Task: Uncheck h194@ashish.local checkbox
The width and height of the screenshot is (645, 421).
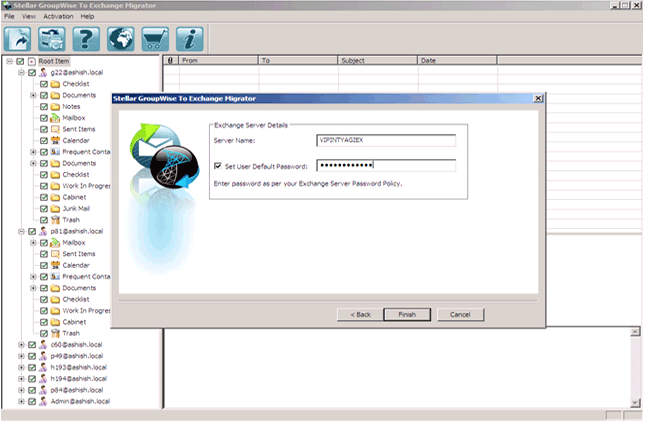Action: [x=32, y=379]
